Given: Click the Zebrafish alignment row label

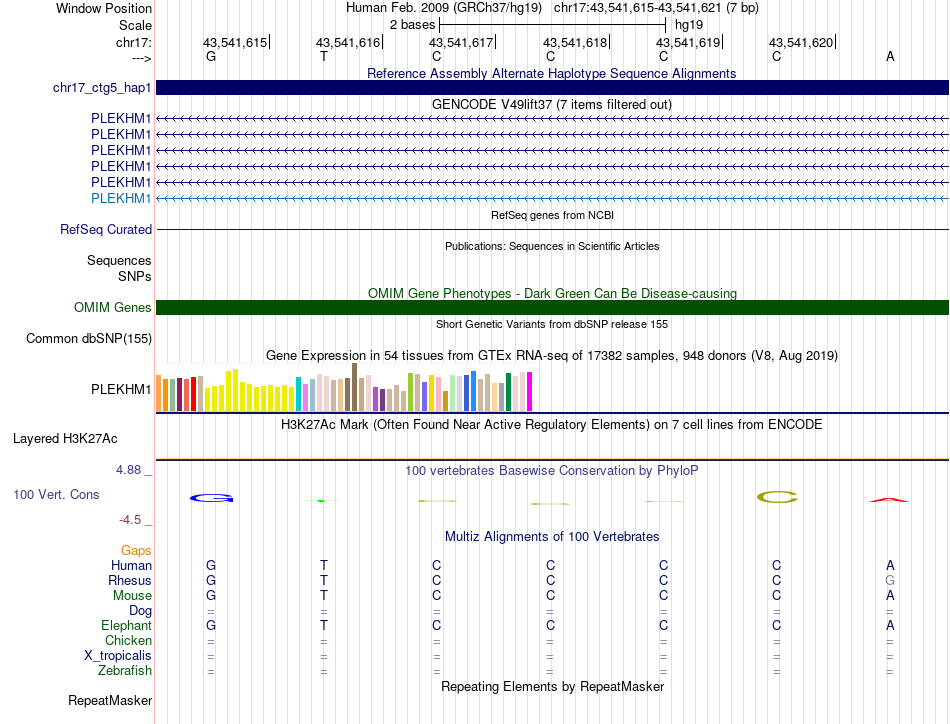Looking at the screenshot, I should [x=125, y=671].
